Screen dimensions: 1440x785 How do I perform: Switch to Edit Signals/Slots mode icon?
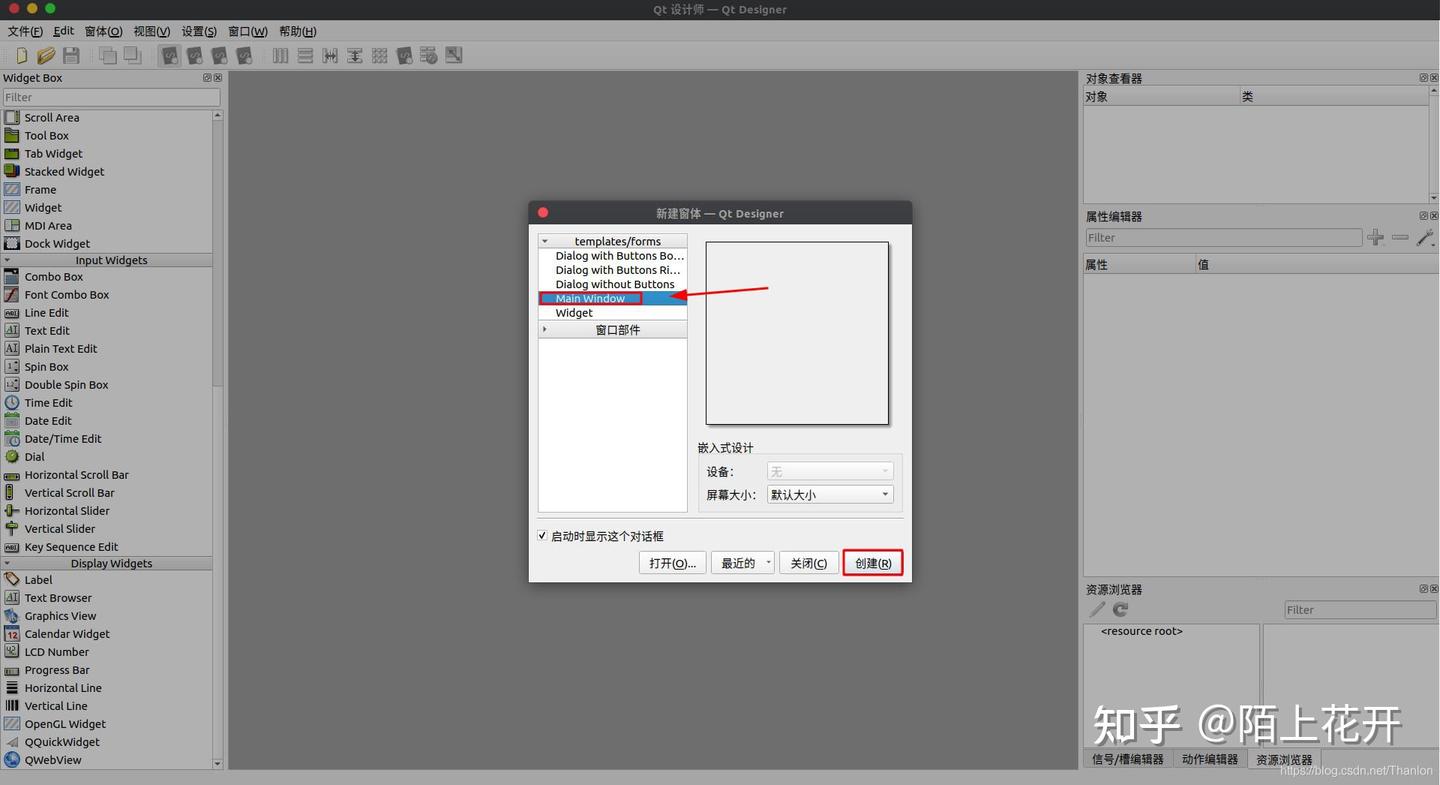[195, 55]
